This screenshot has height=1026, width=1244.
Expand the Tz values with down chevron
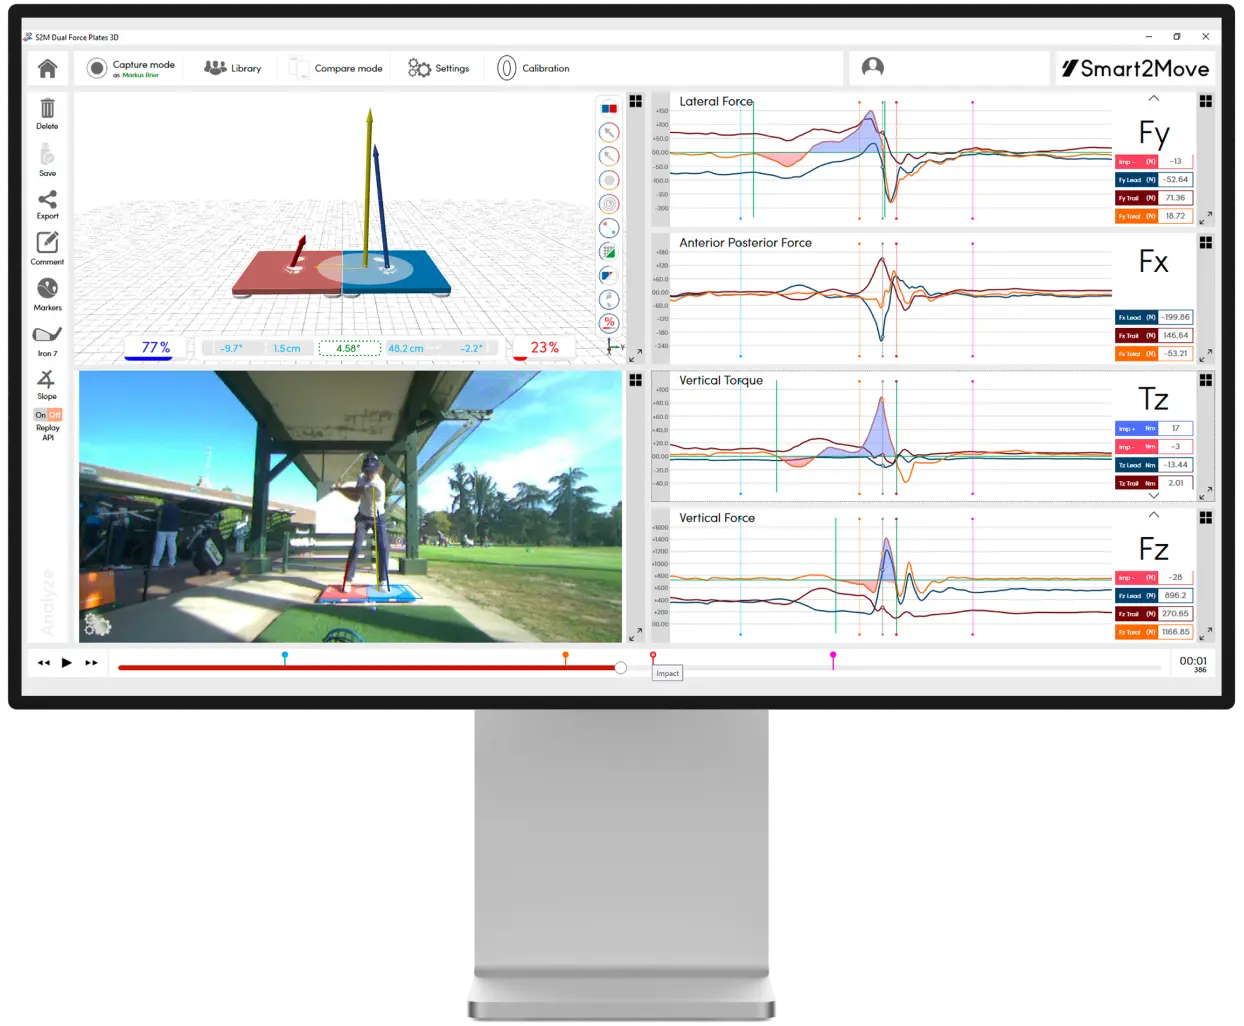(x=1153, y=496)
